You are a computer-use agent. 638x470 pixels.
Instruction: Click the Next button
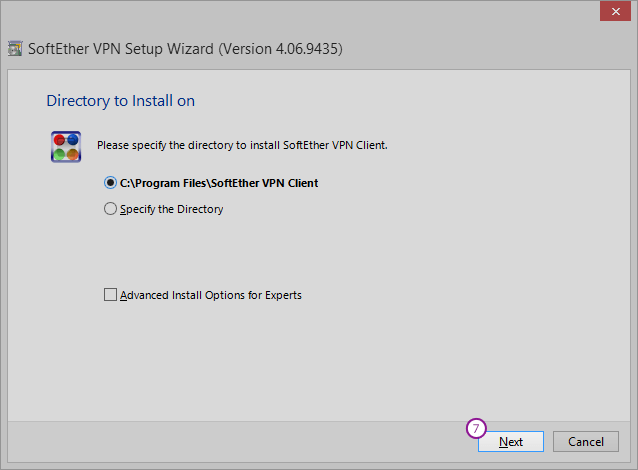(511, 442)
